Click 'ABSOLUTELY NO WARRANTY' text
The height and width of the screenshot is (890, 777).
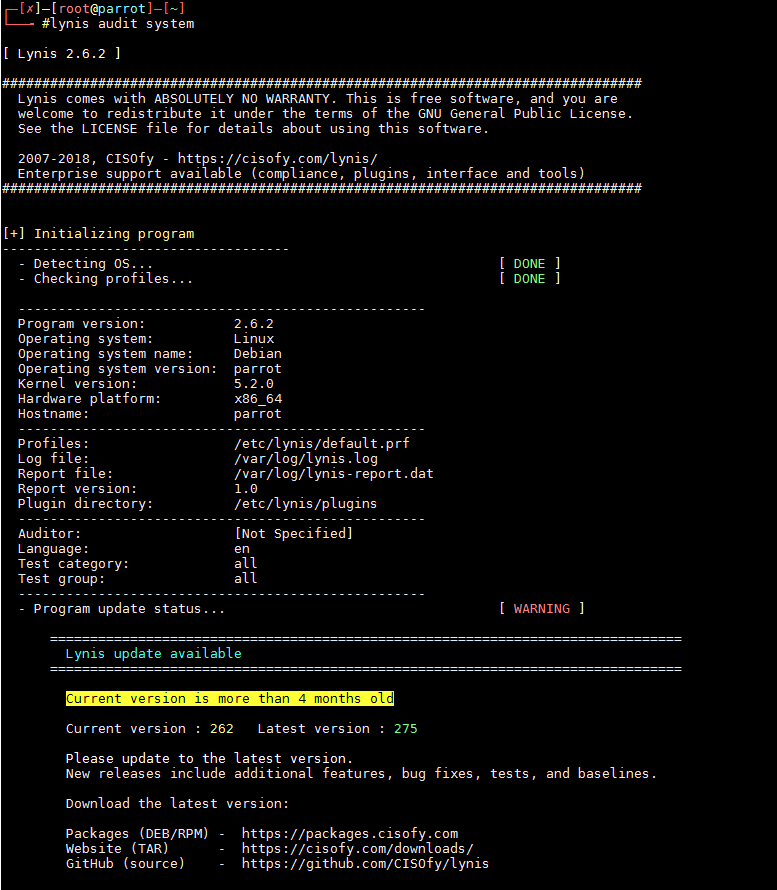click(x=242, y=99)
